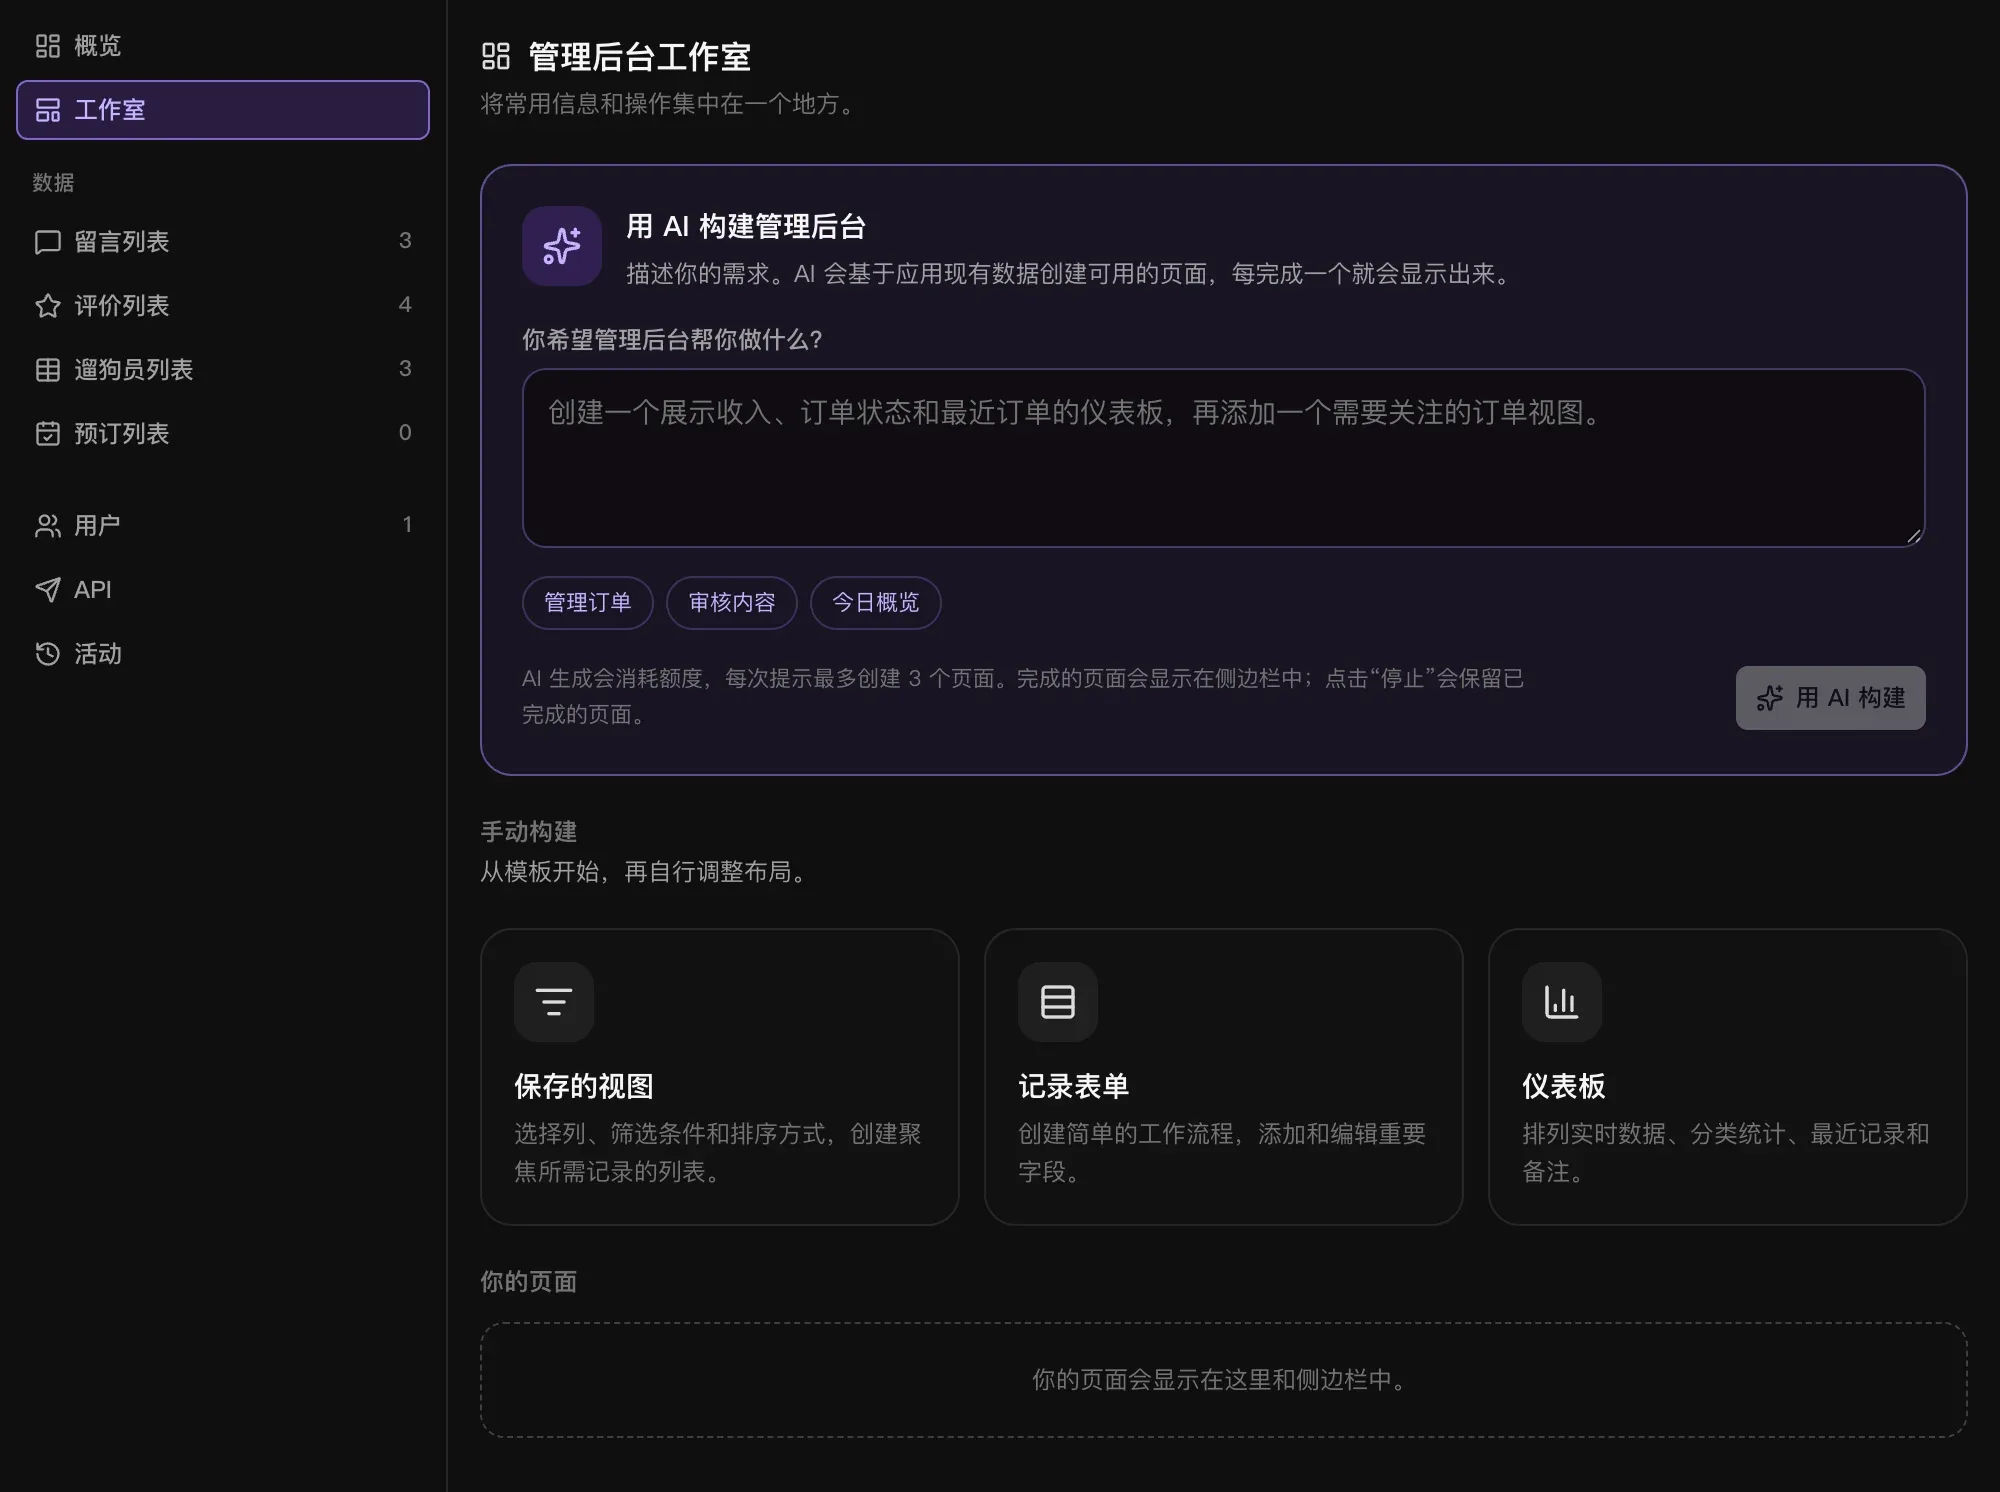Click the 评价列表 count badge 4
The width and height of the screenshot is (2000, 1492).
pos(405,305)
